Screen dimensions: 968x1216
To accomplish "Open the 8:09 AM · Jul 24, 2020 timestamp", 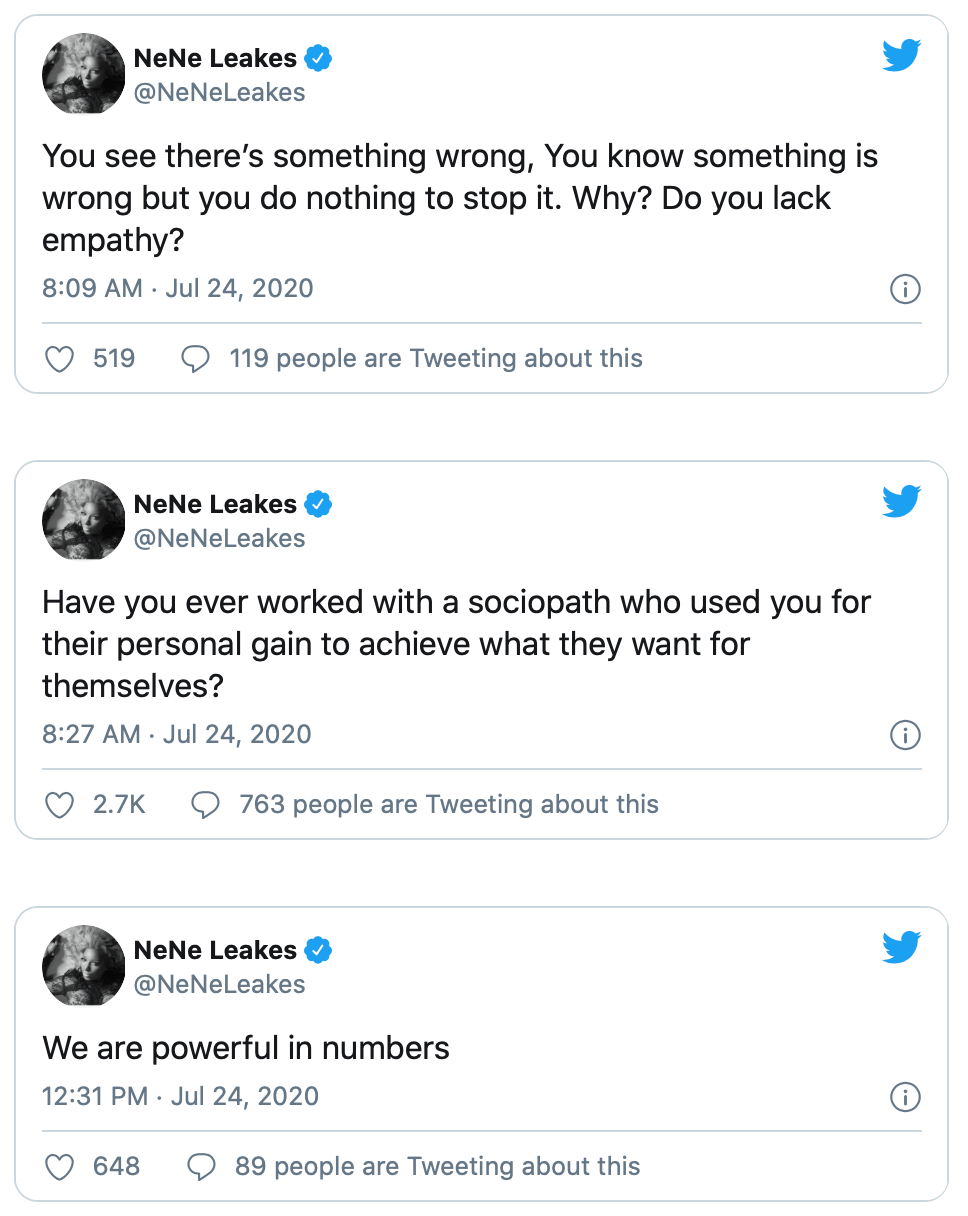I will (178, 289).
